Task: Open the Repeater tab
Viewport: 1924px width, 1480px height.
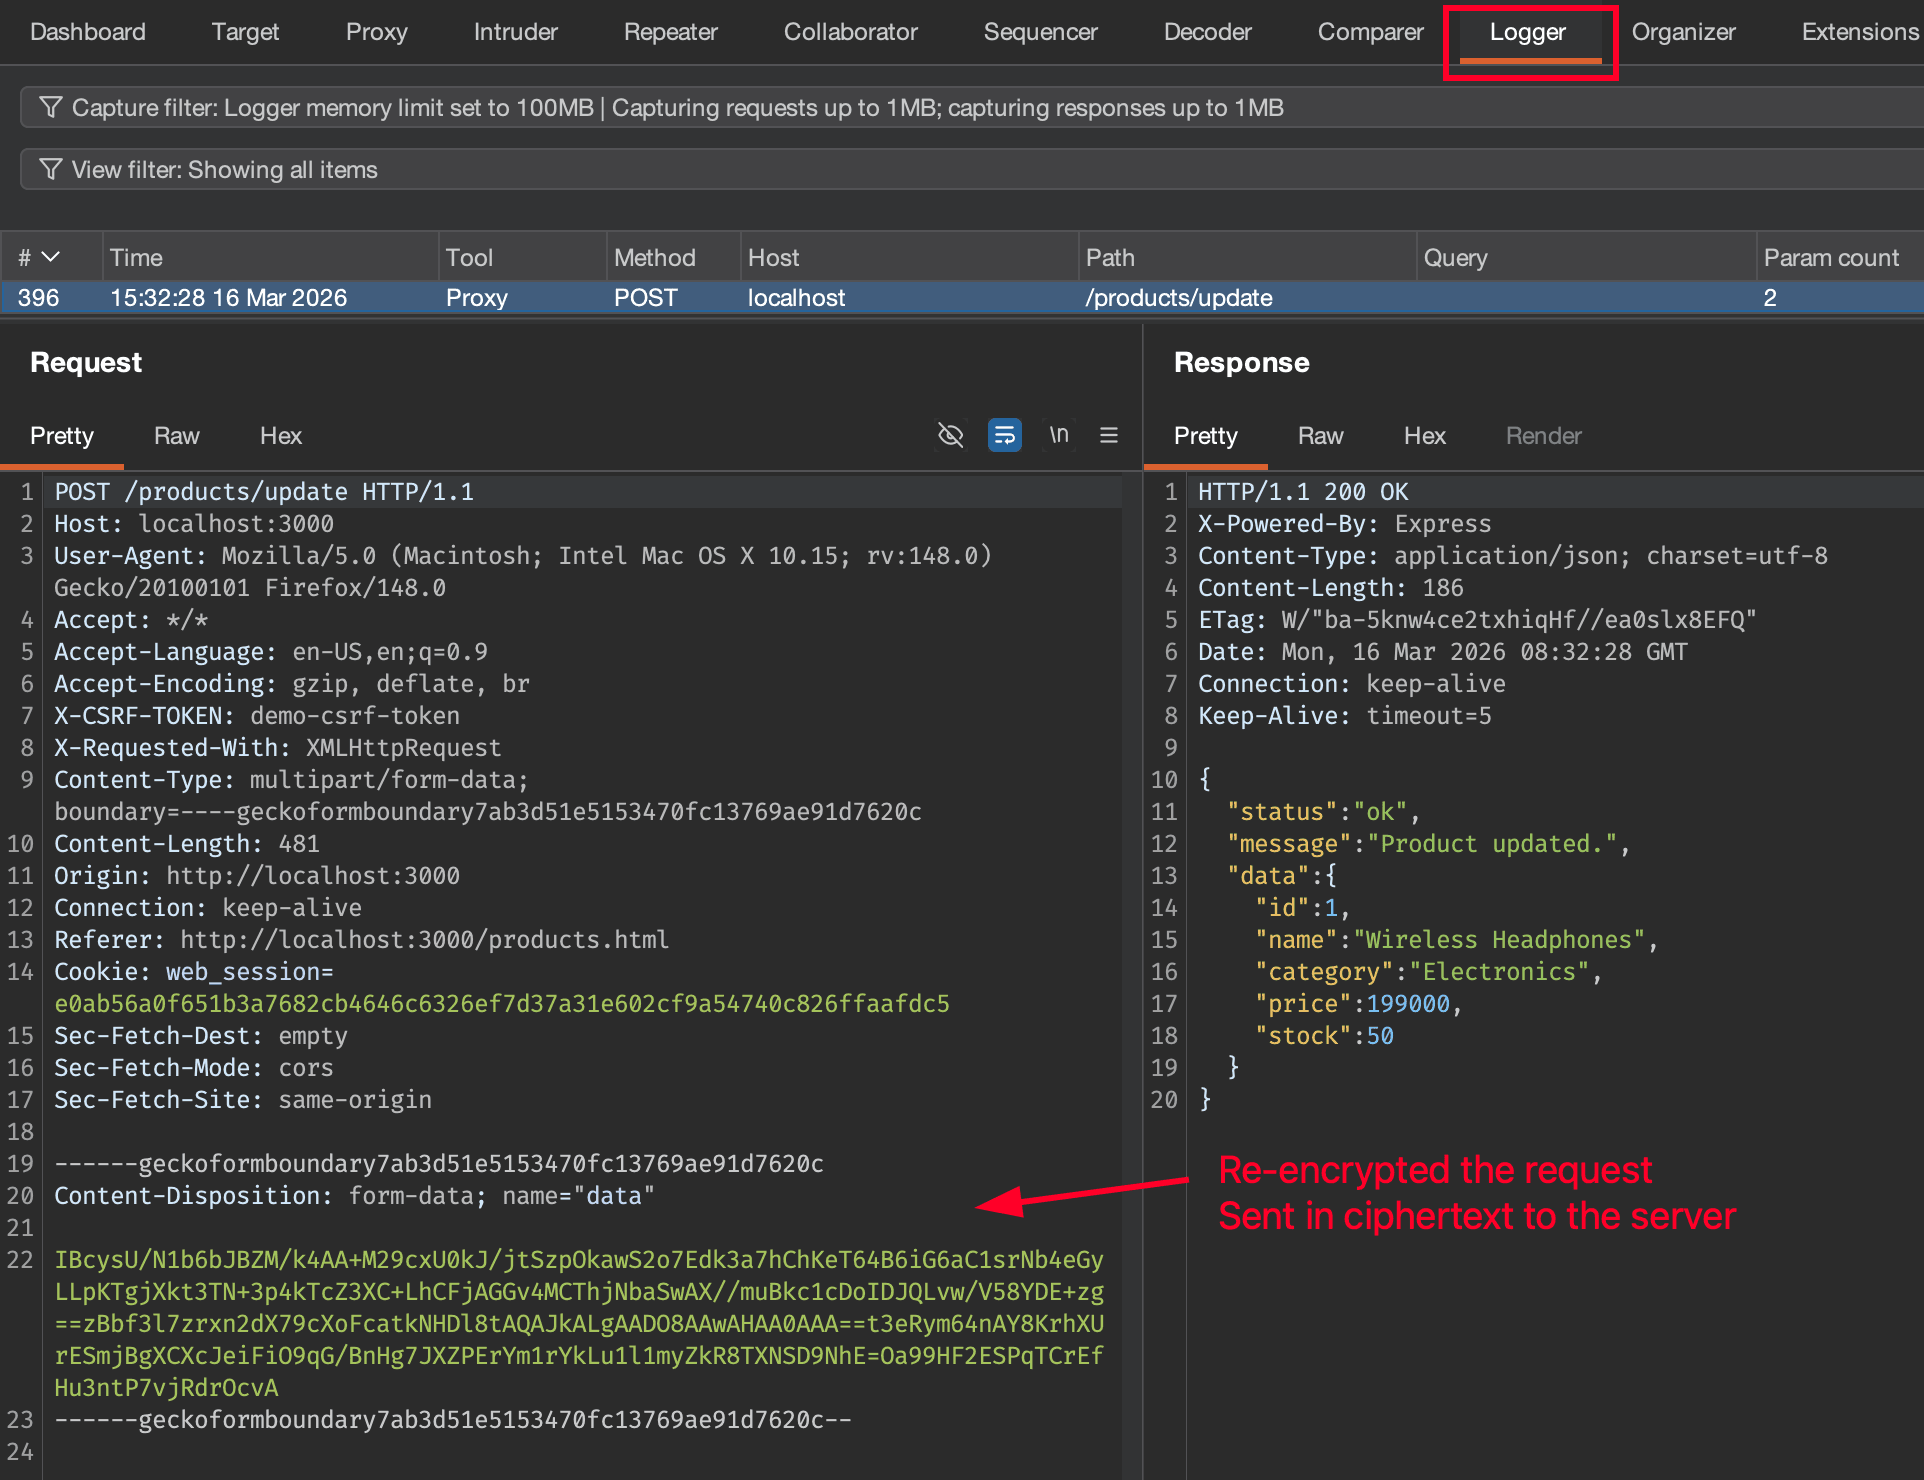Action: tap(670, 31)
